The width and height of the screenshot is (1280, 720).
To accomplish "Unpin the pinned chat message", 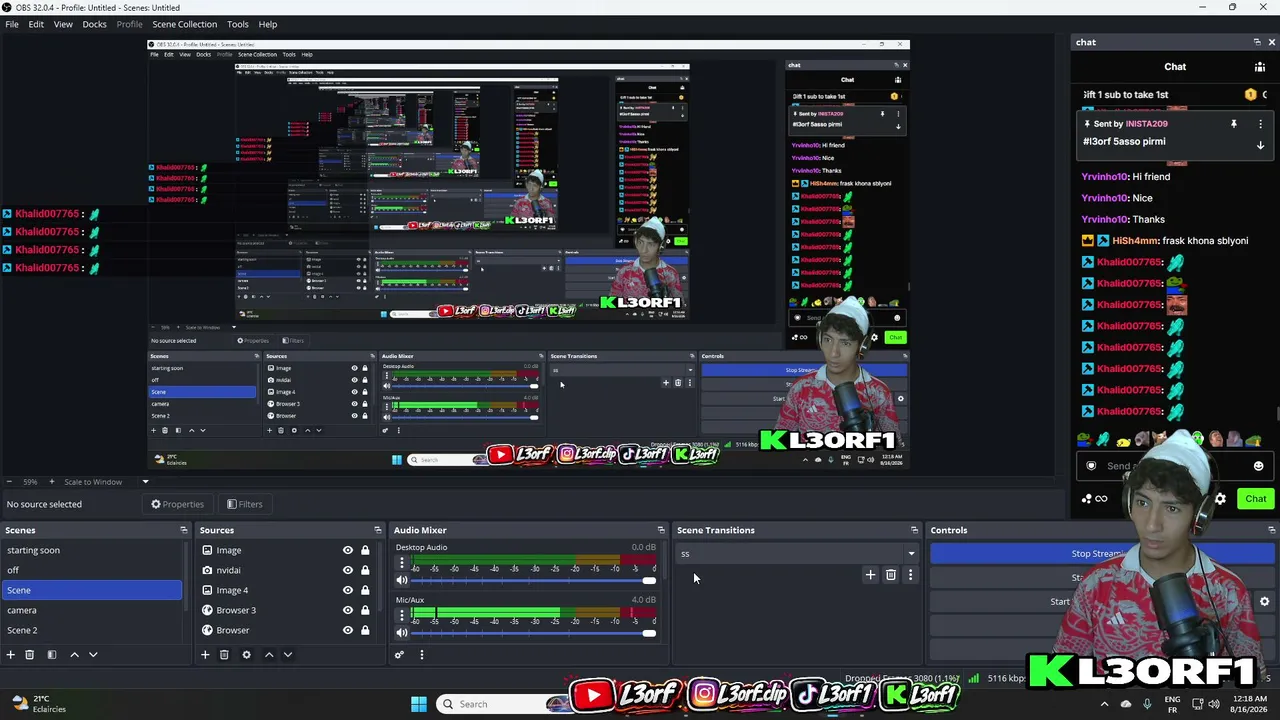I will point(1234,124).
